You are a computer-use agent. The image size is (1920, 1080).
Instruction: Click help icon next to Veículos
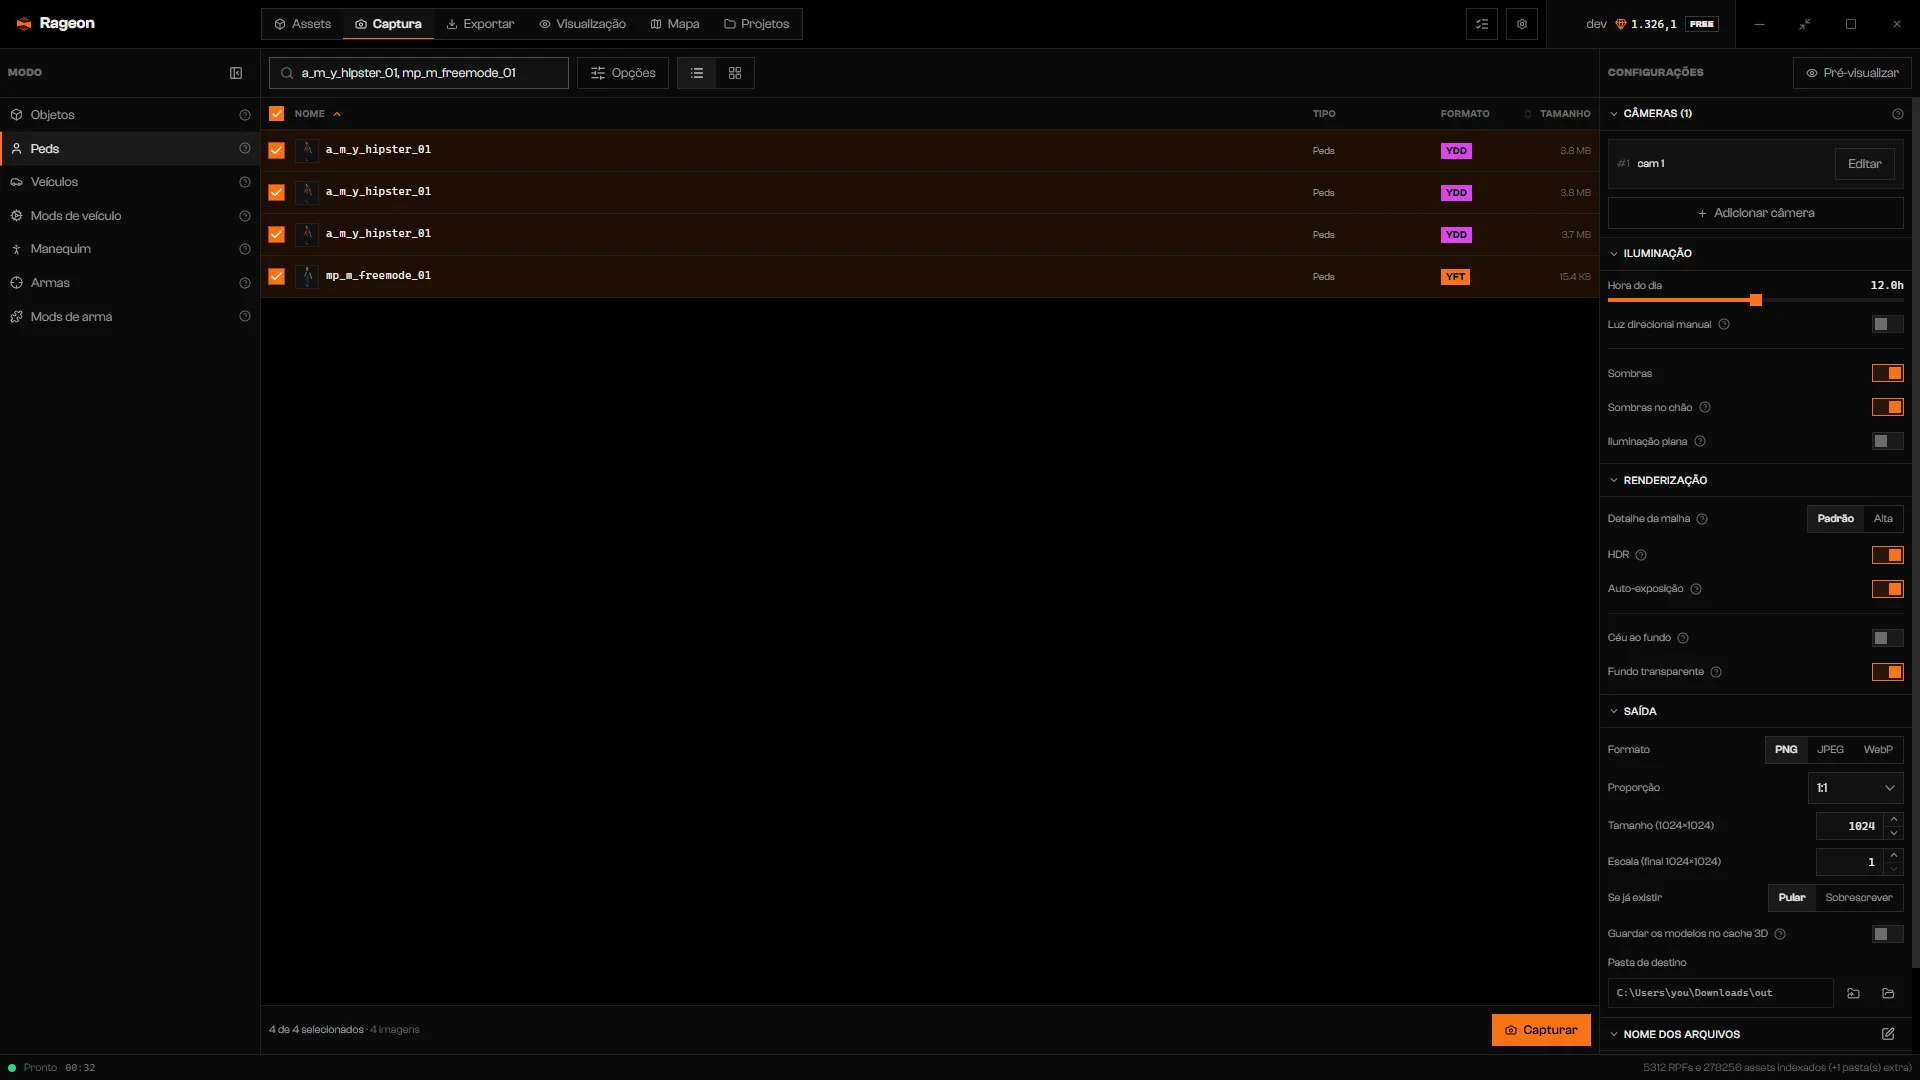pos(245,182)
